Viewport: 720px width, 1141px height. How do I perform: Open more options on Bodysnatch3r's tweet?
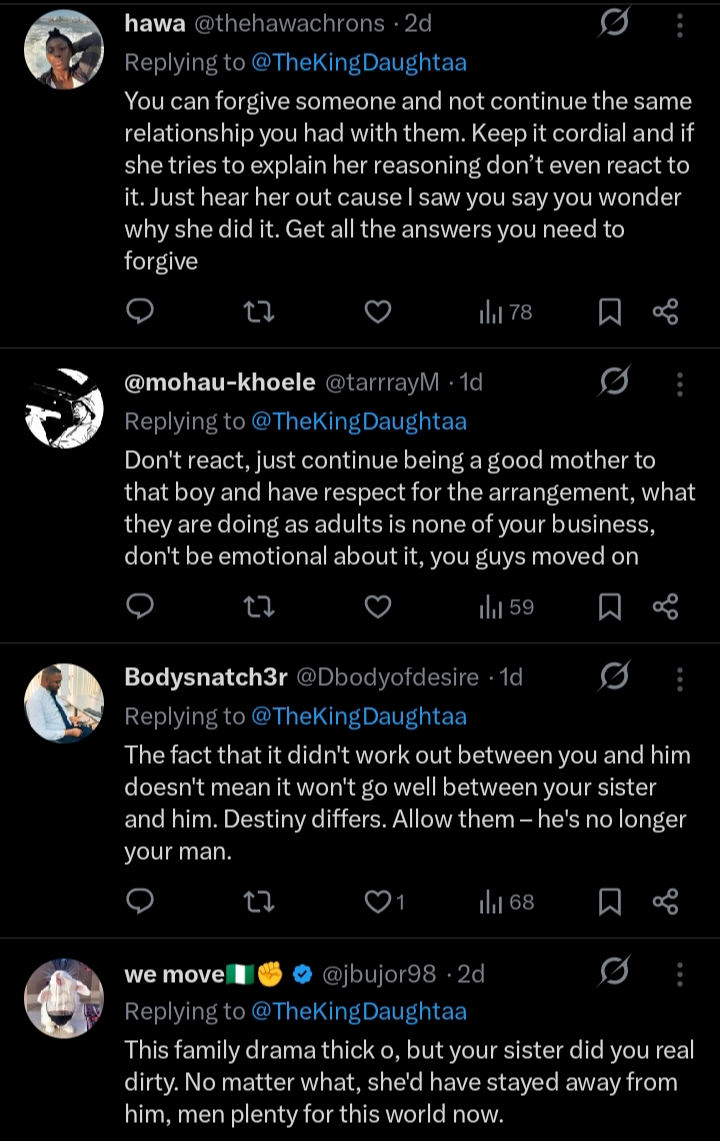click(x=679, y=680)
